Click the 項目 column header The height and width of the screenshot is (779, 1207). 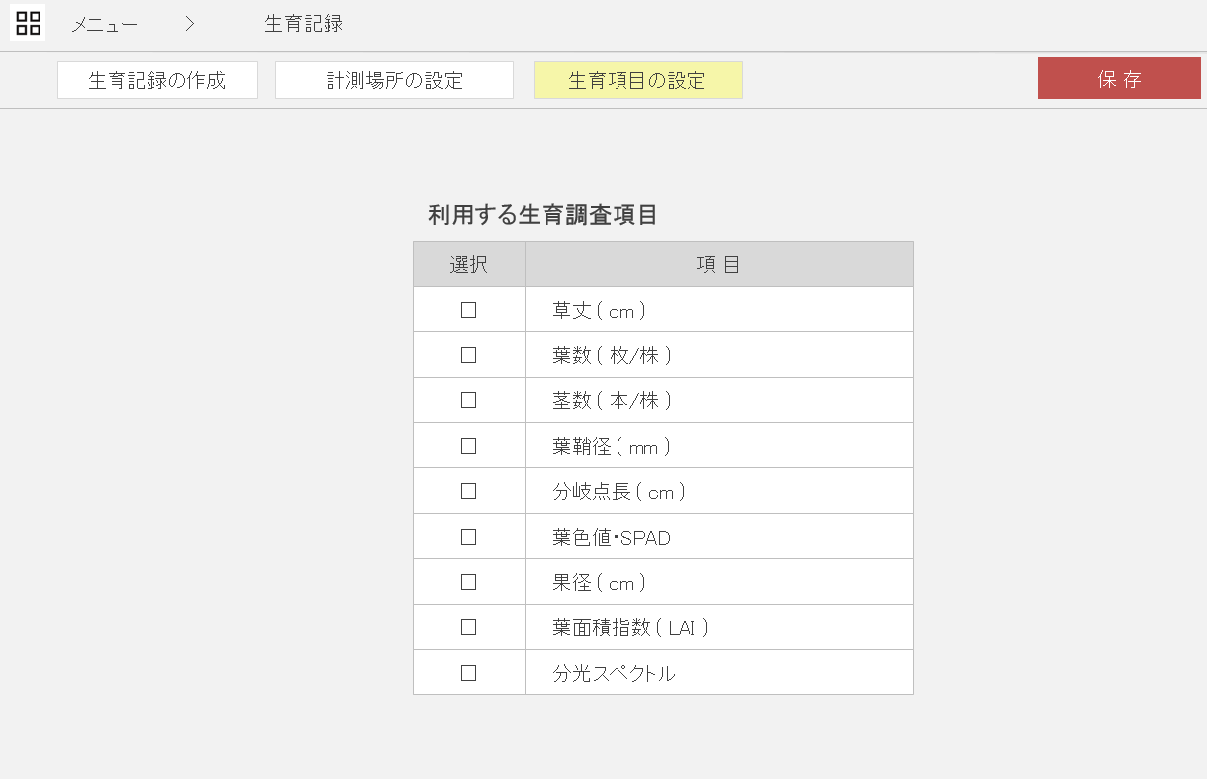(718, 265)
